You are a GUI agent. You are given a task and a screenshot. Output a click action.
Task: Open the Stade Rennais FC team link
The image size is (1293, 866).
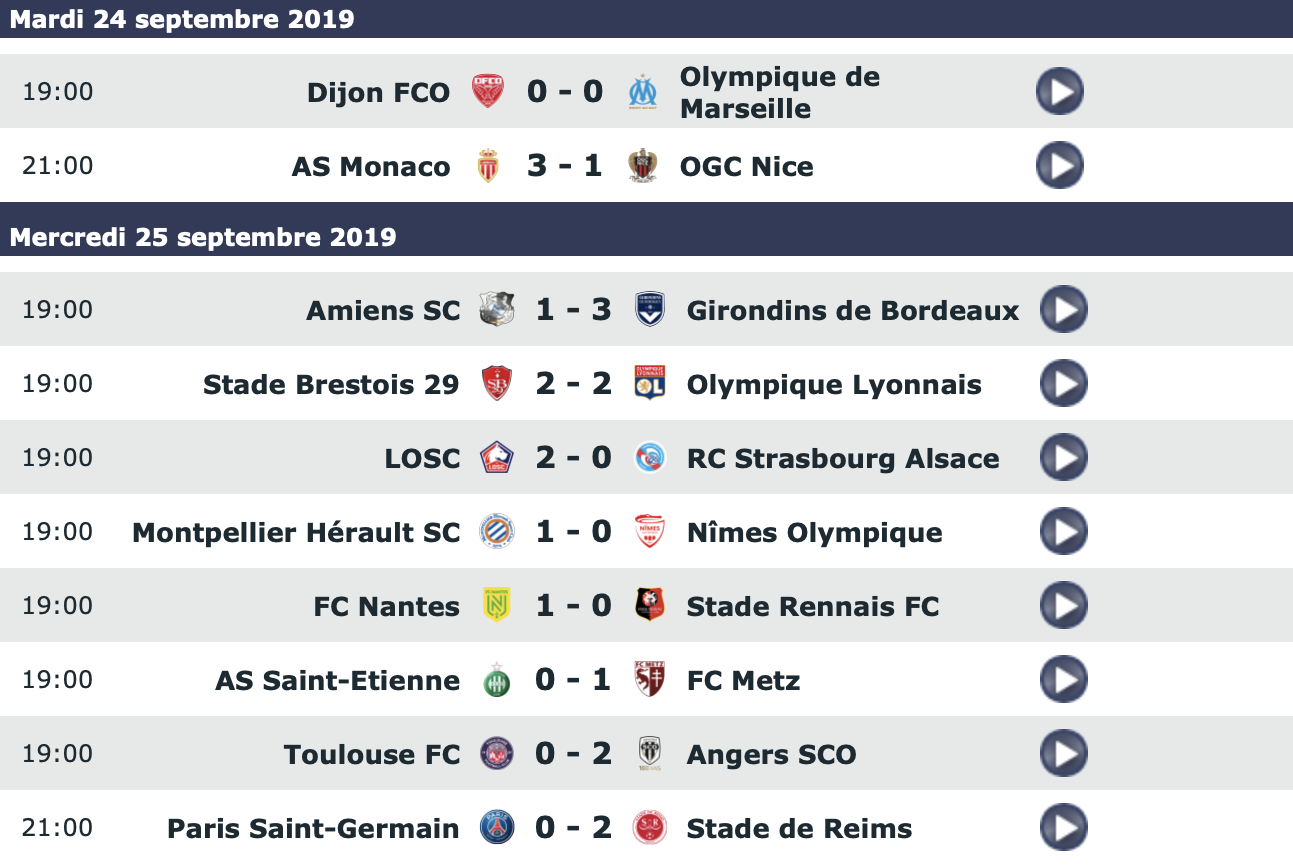pos(812,606)
